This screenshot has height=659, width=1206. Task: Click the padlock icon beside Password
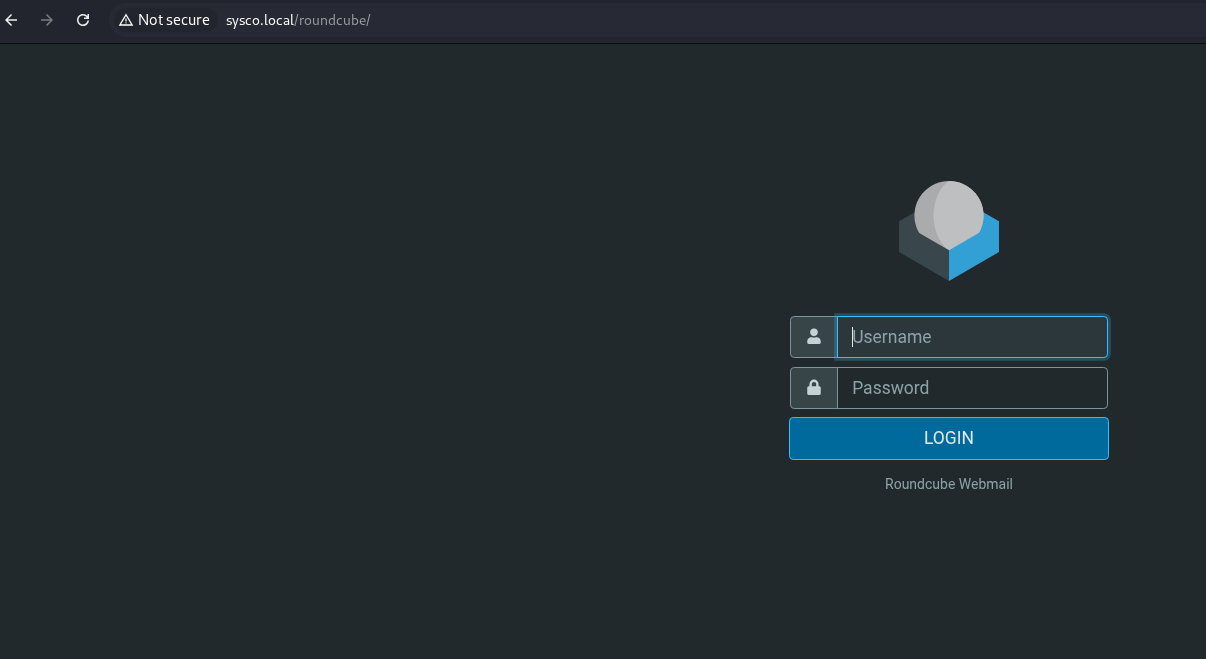tap(813, 388)
